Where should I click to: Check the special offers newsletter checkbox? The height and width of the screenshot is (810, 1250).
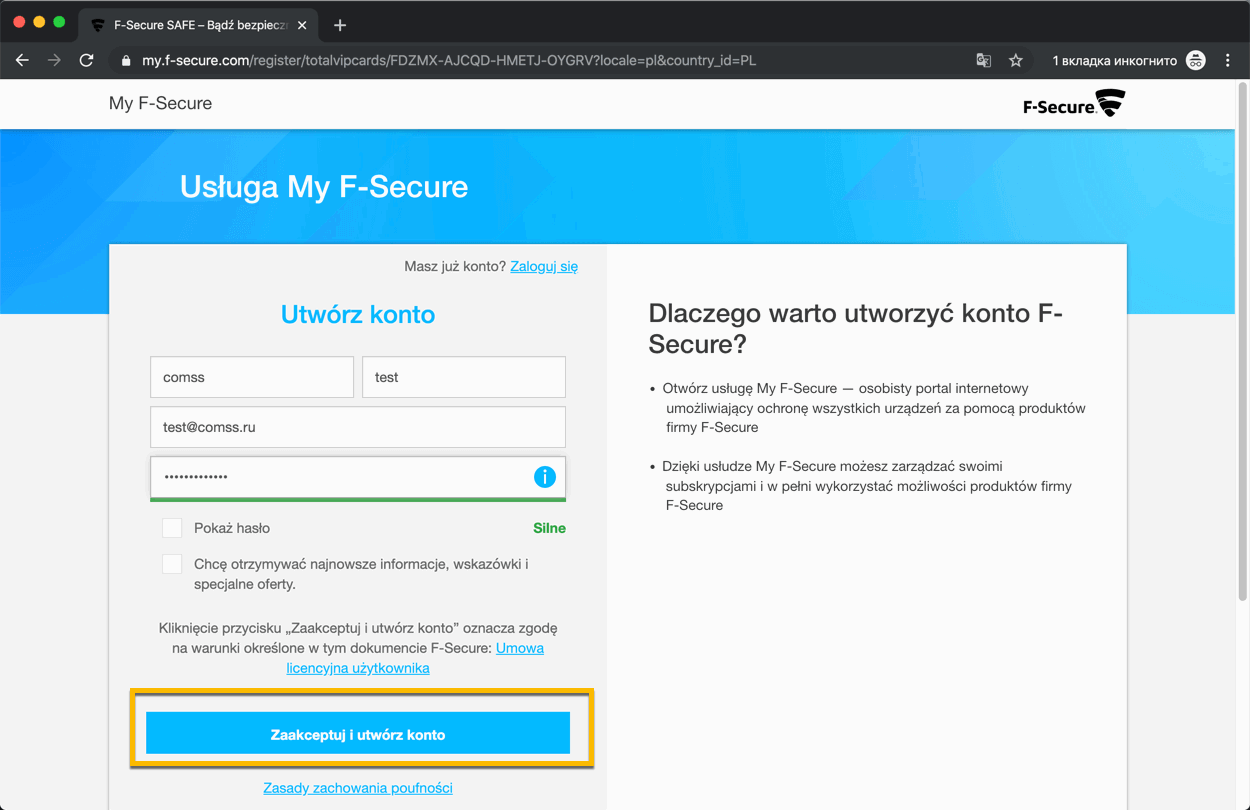[x=171, y=563]
